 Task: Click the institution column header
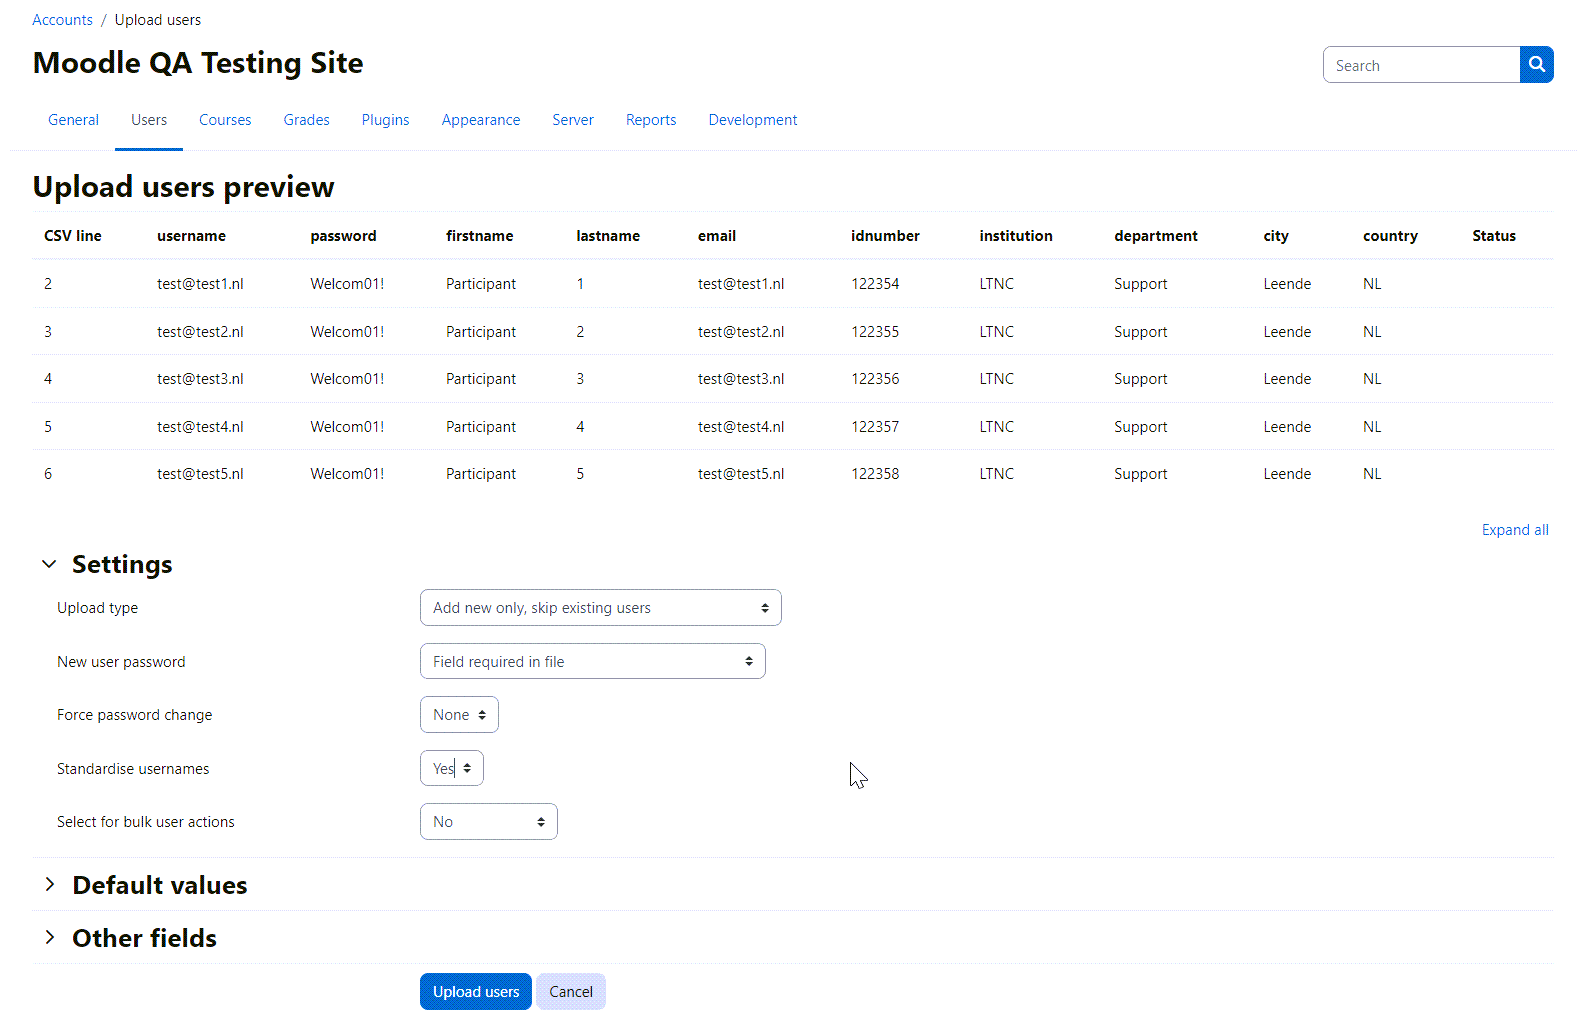tap(1016, 236)
